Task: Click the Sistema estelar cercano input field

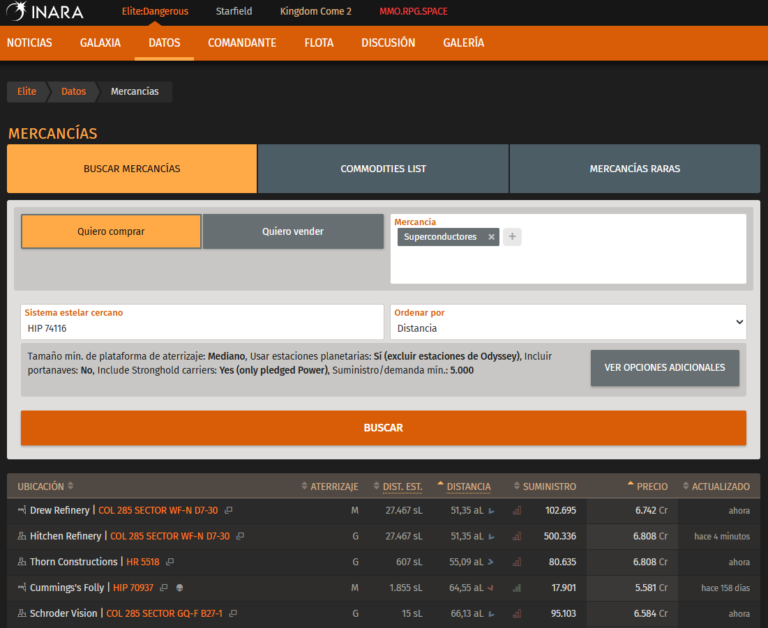Action: coord(202,322)
